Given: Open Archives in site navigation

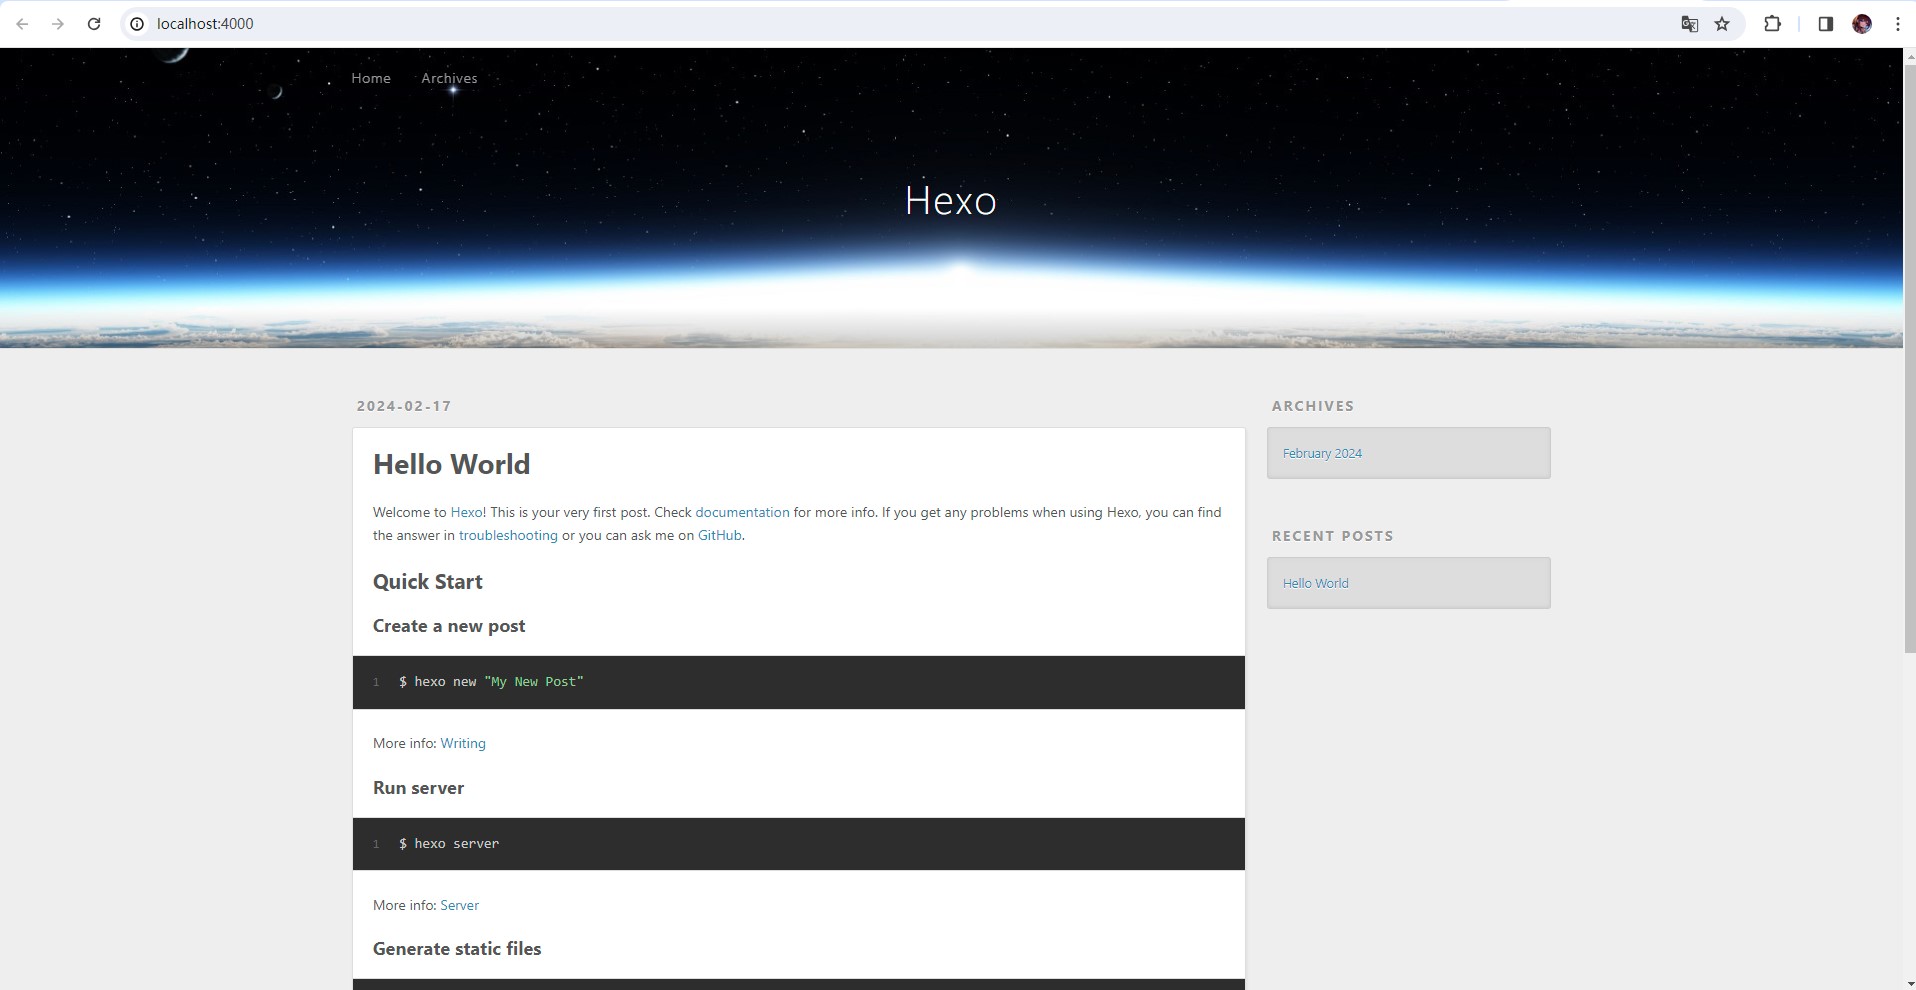Looking at the screenshot, I should 449,78.
